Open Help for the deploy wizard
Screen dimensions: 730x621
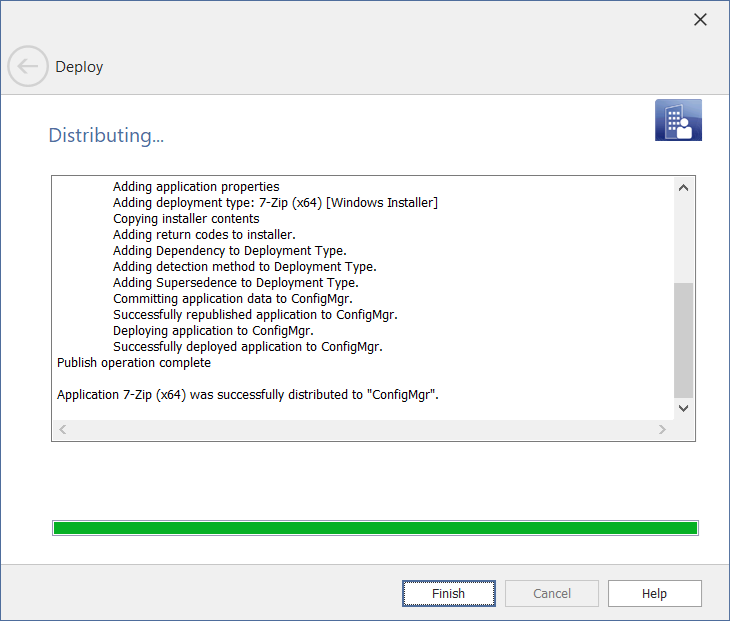(654, 593)
